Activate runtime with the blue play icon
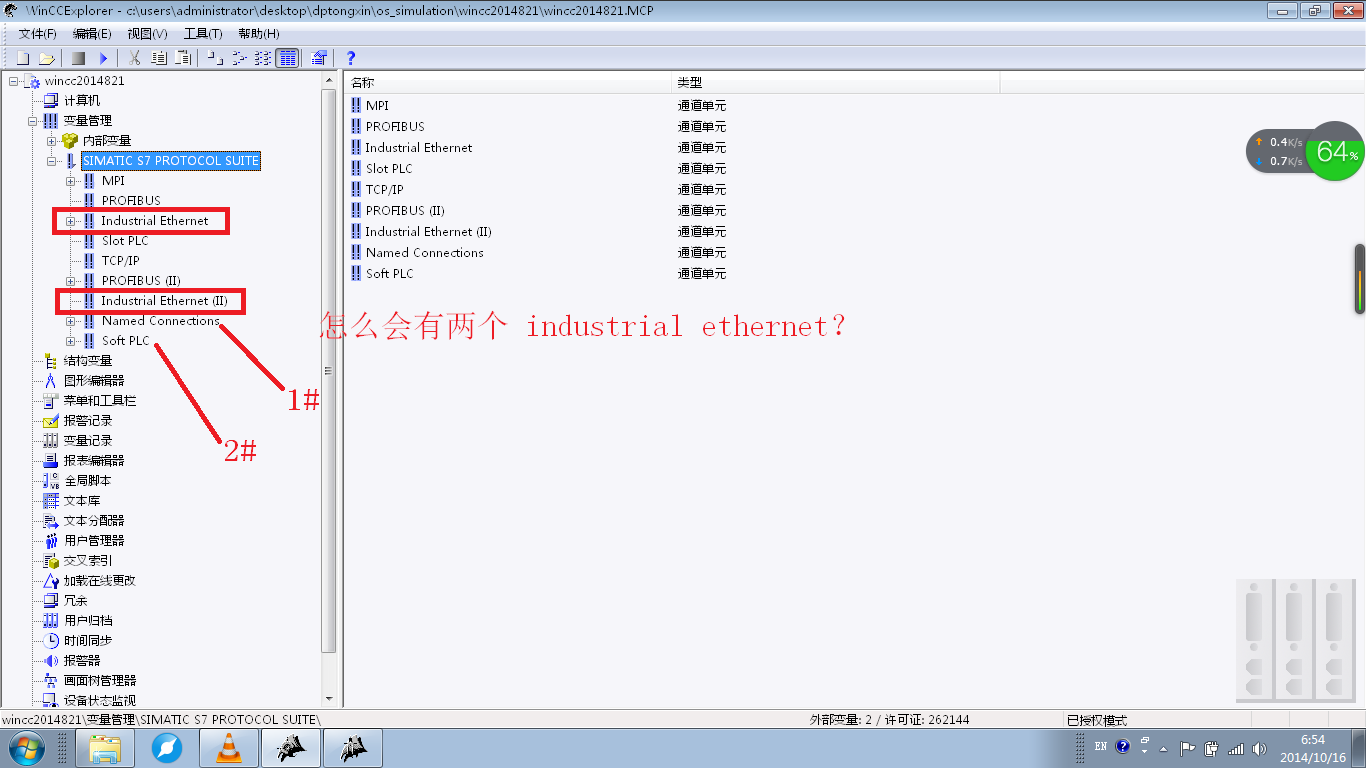Image resolution: width=1366 pixels, height=768 pixels. (x=103, y=59)
